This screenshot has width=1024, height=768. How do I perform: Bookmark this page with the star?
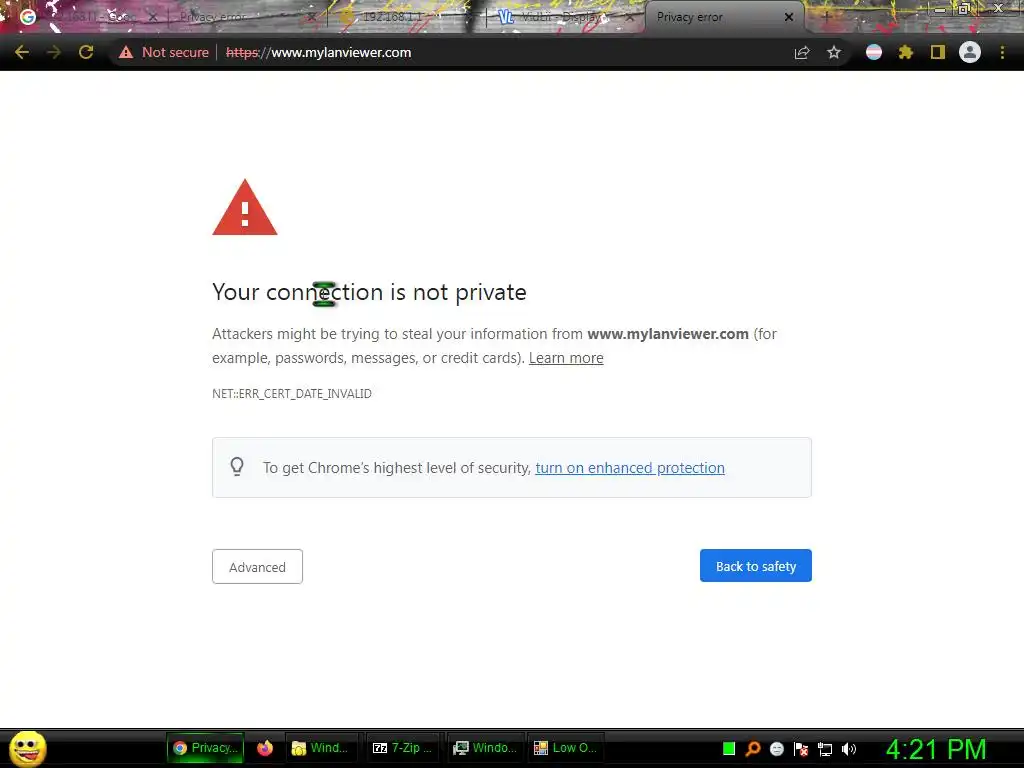pyautogui.click(x=834, y=52)
